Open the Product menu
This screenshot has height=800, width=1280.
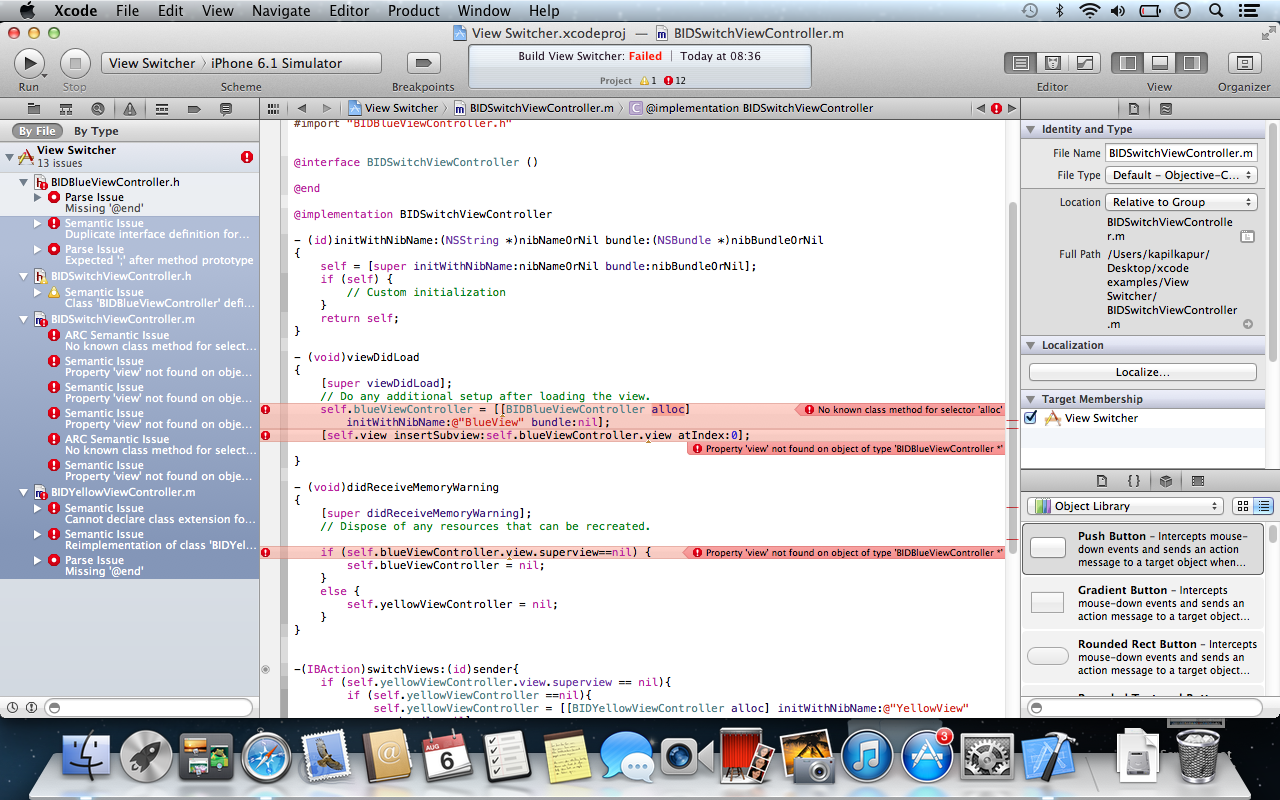click(x=413, y=11)
